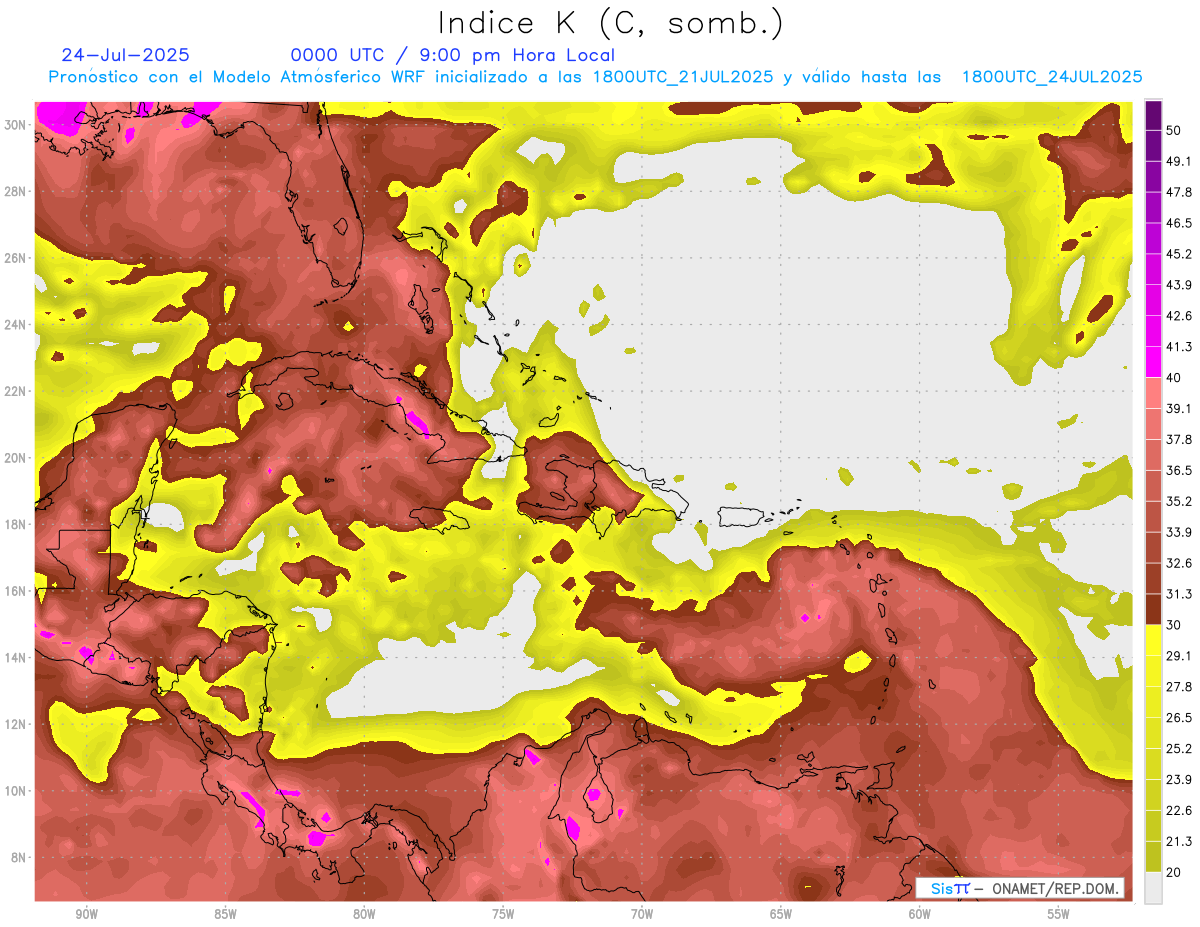Click colorbar value '49.1'
1200x927 pixels.
(1179, 161)
